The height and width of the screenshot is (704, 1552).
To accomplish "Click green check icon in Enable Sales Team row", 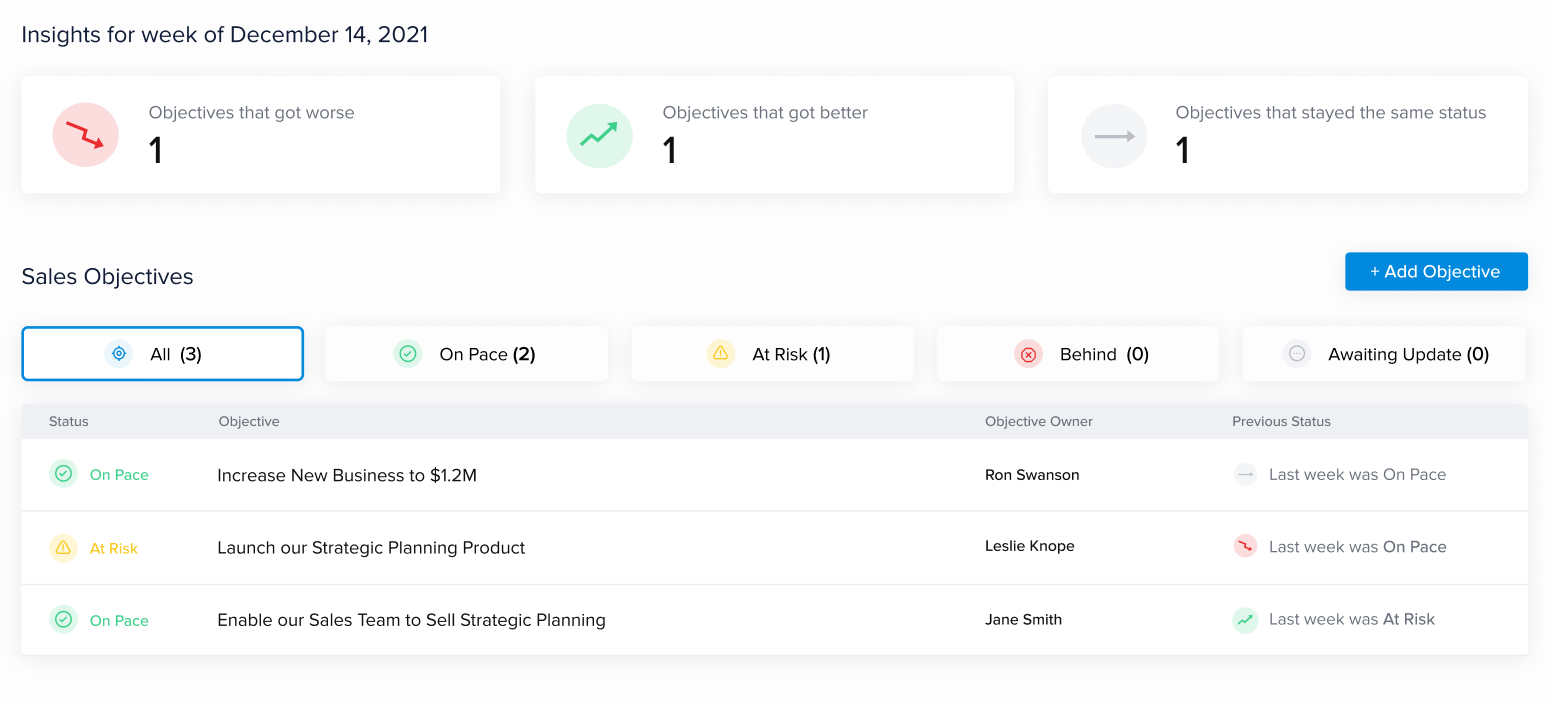I will [x=63, y=620].
